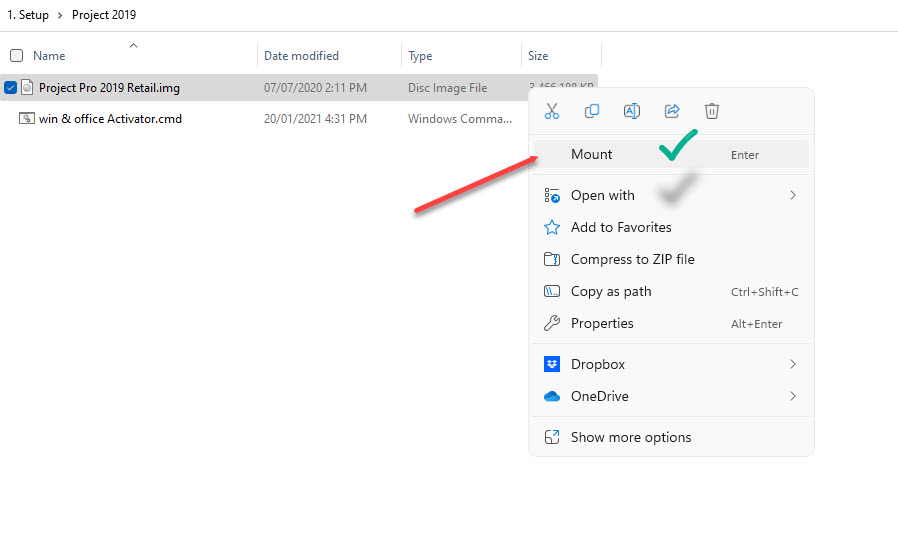Expand the Dropbox submenu arrow

[793, 364]
